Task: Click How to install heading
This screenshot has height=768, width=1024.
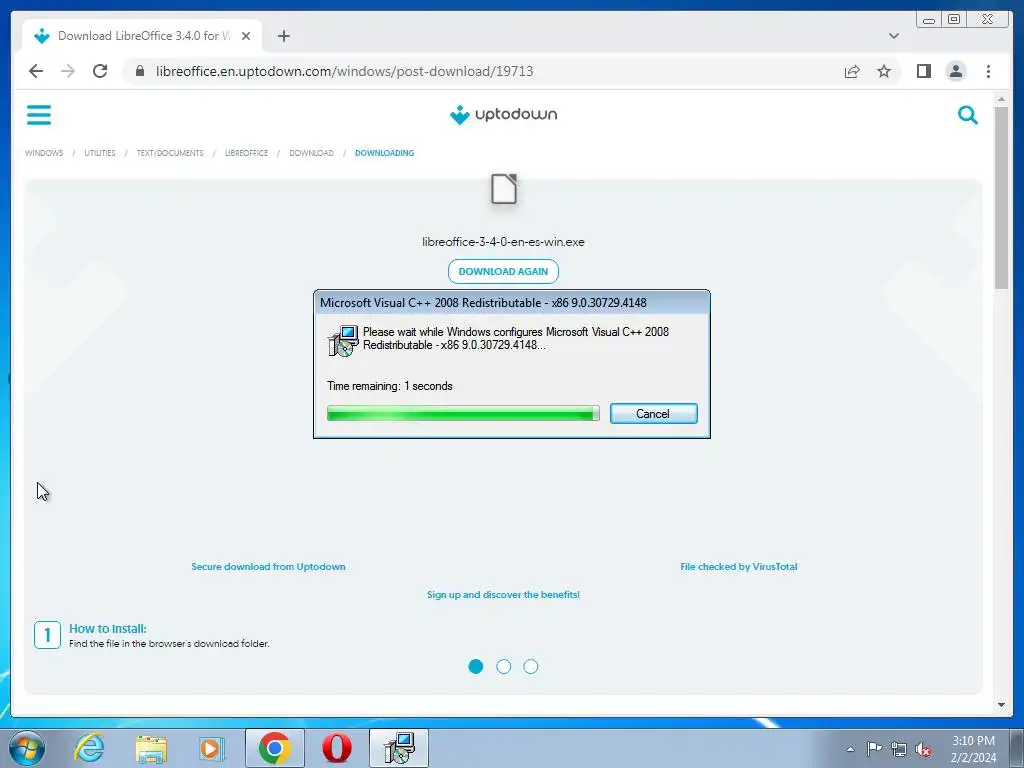Action: pyautogui.click(x=108, y=628)
